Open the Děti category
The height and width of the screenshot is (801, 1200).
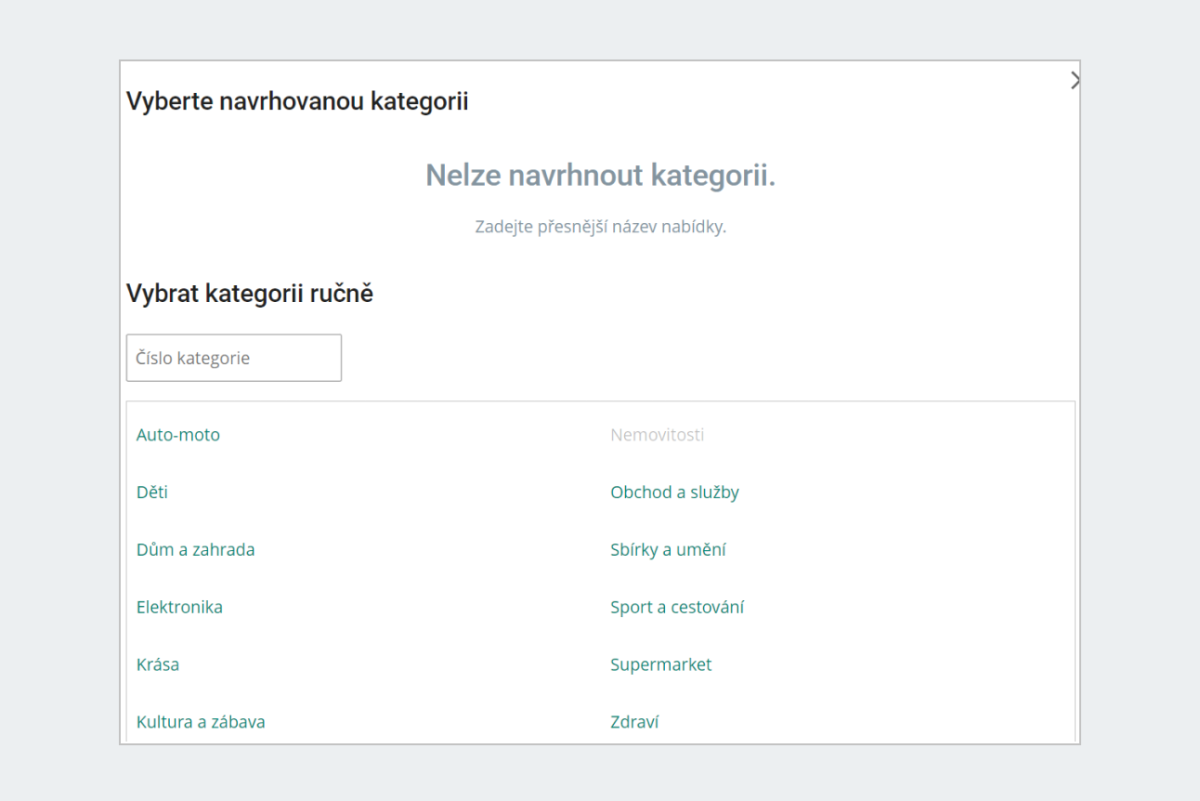coord(152,492)
